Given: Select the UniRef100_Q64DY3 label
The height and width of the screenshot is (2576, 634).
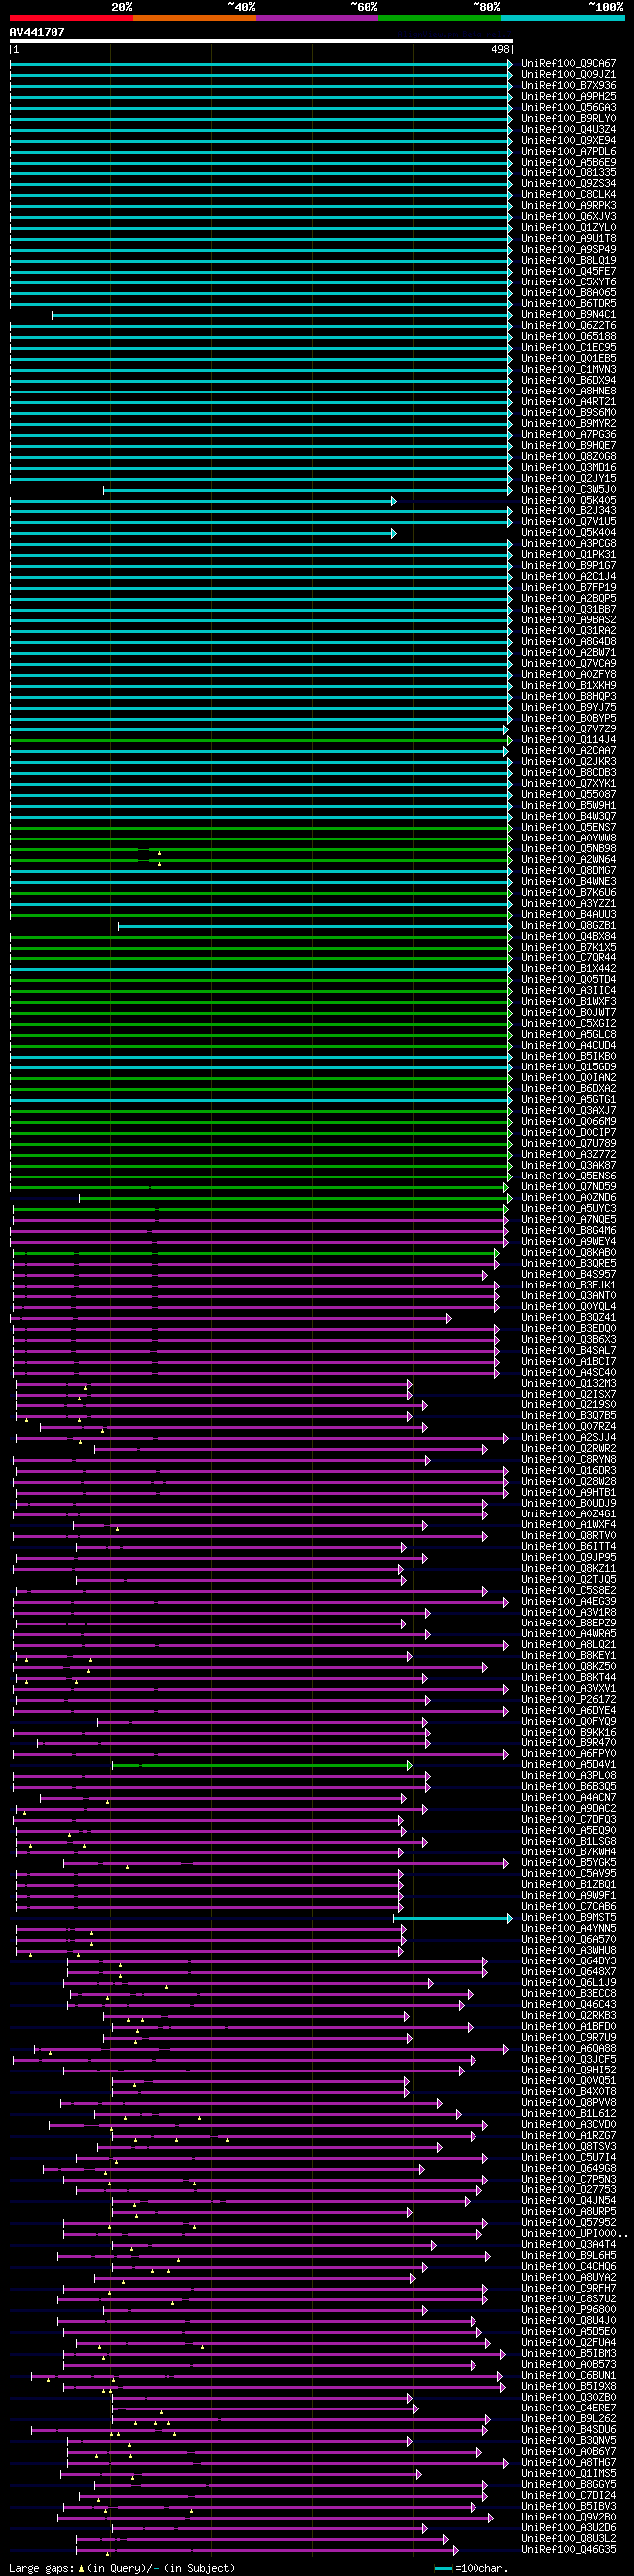Looking at the screenshot, I should pyautogui.click(x=569, y=1962).
